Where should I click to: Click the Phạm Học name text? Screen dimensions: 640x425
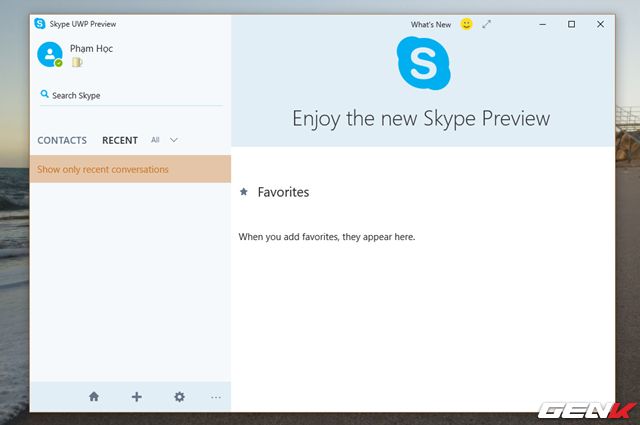pos(91,49)
